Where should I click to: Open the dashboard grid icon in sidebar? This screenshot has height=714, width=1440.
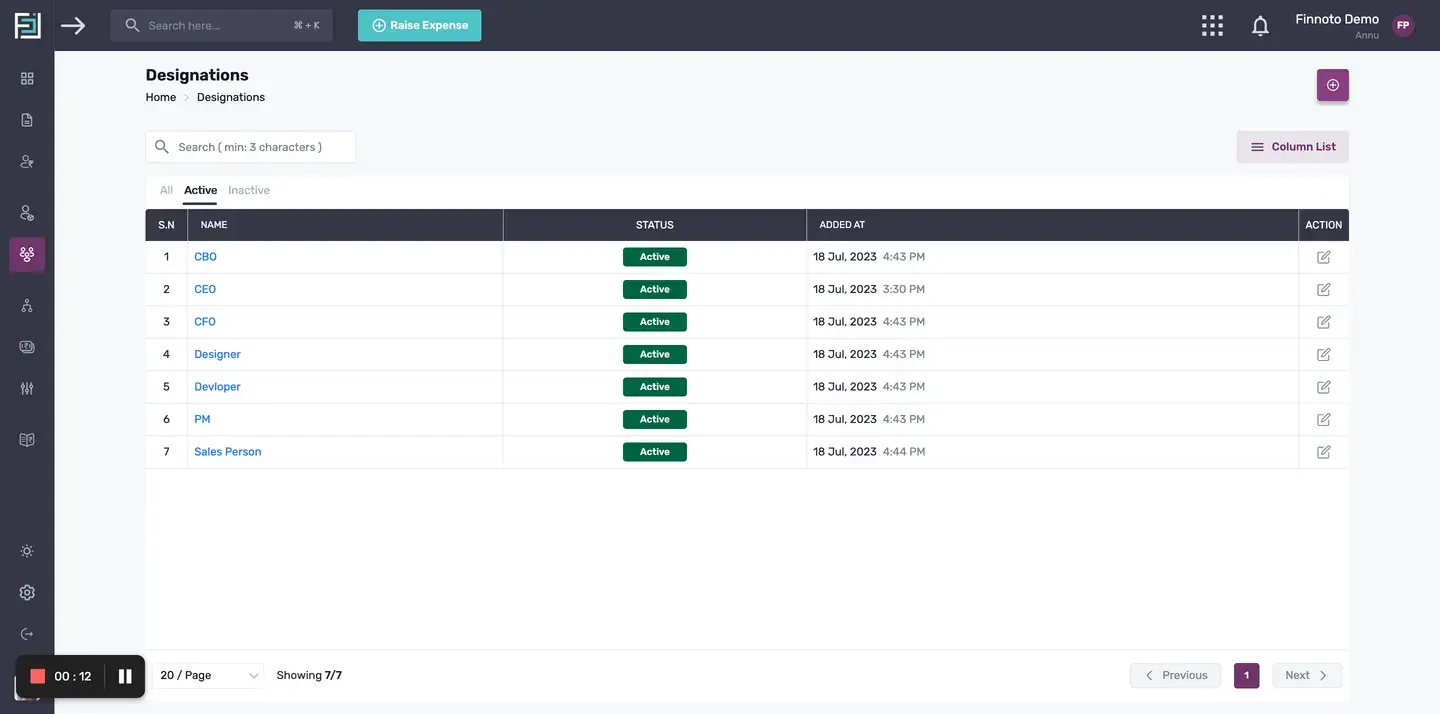point(27,78)
